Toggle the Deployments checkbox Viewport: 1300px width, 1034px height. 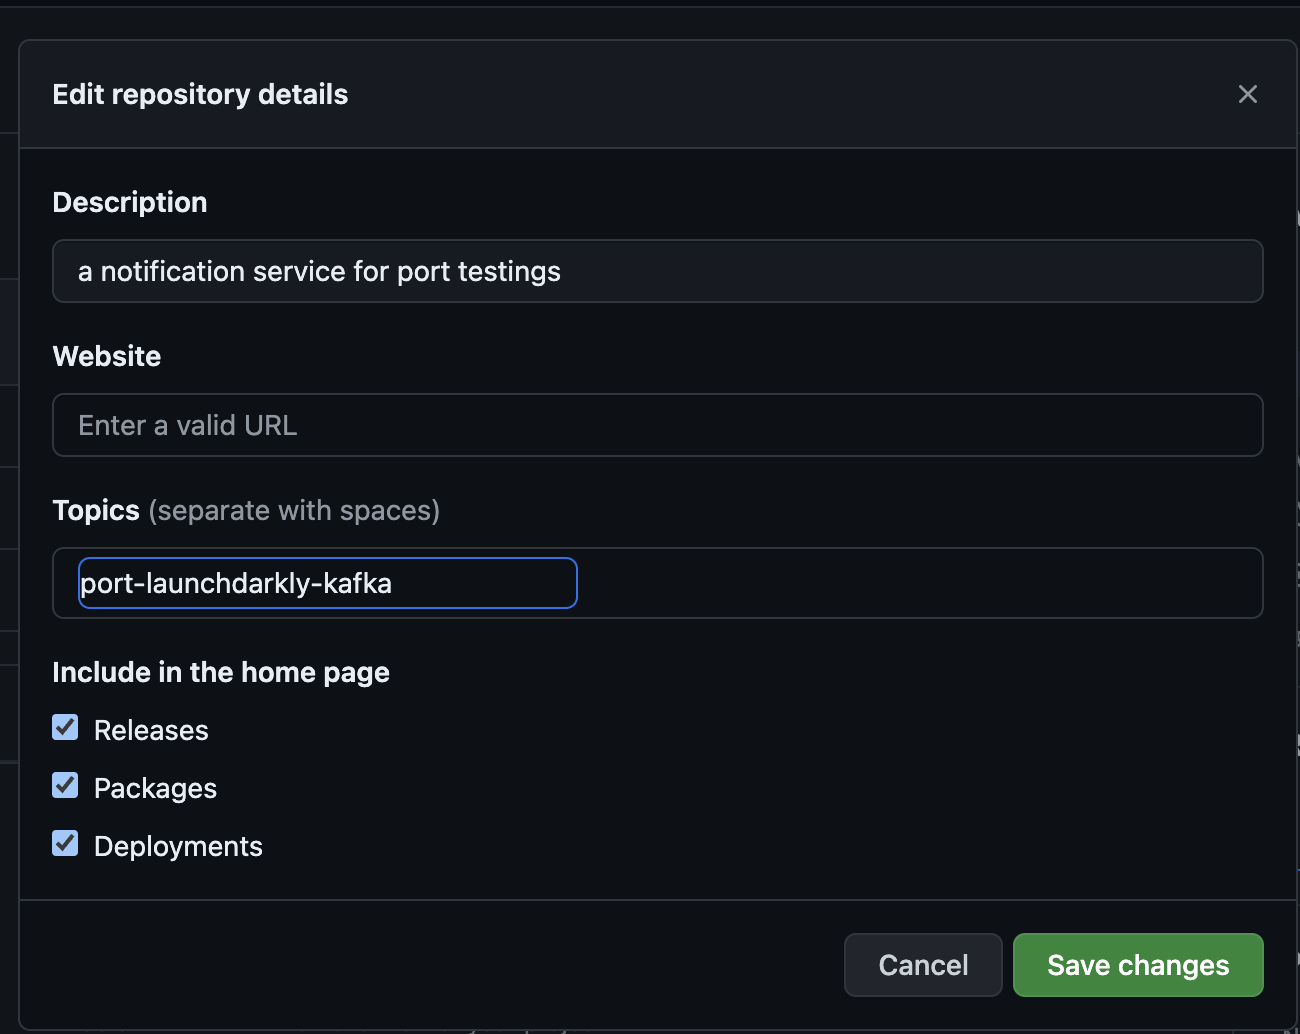65,844
